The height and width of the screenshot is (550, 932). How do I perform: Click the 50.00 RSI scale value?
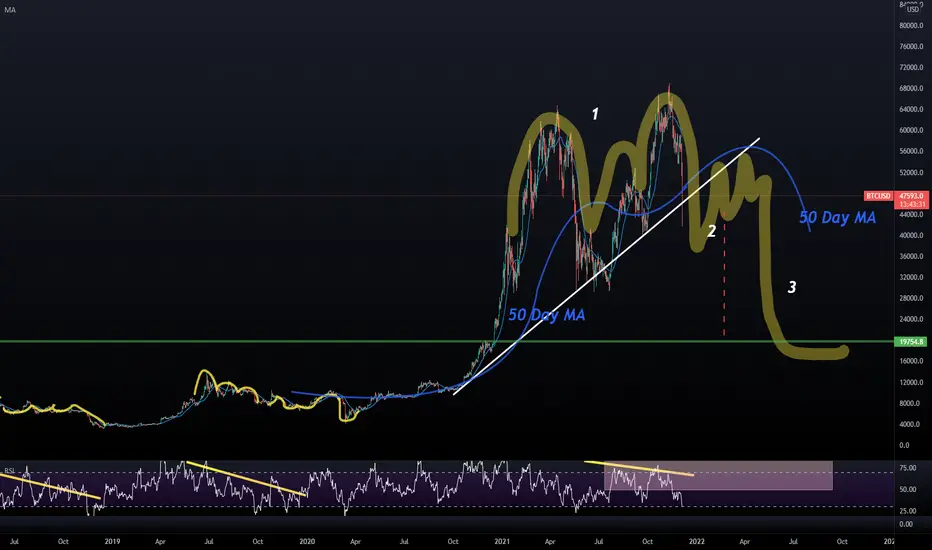(907, 490)
